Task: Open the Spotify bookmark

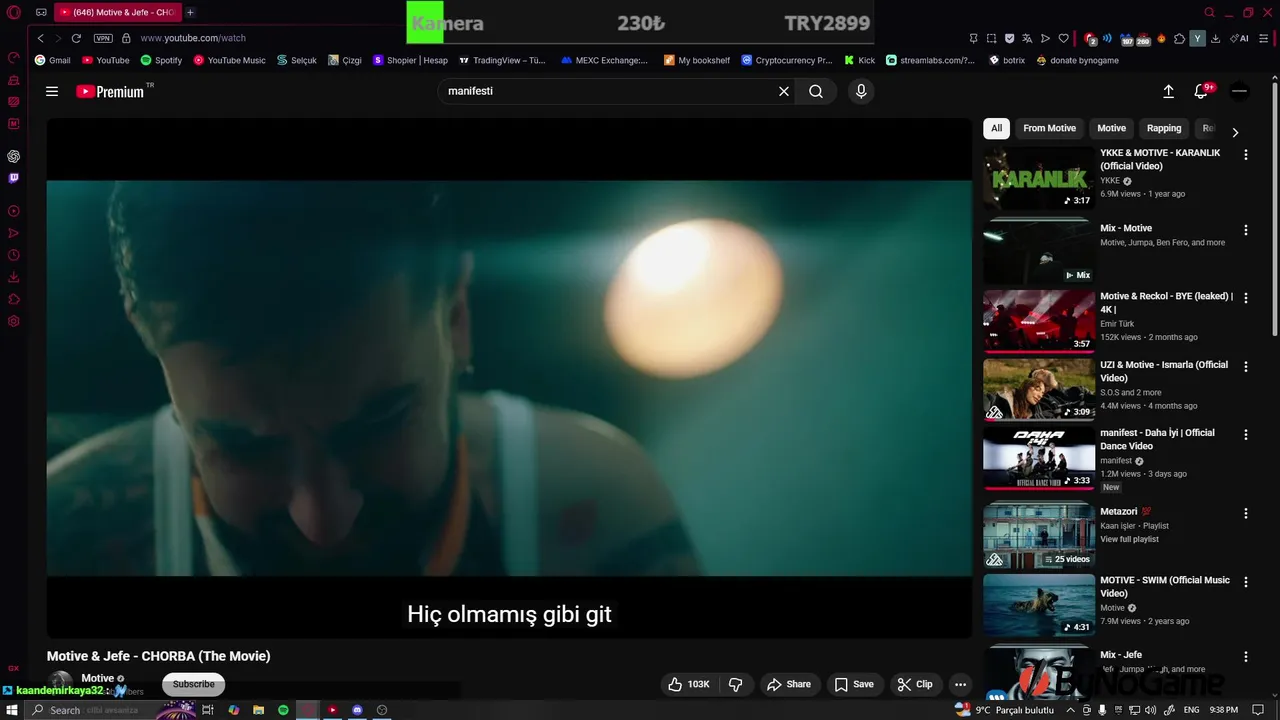Action: [161, 60]
